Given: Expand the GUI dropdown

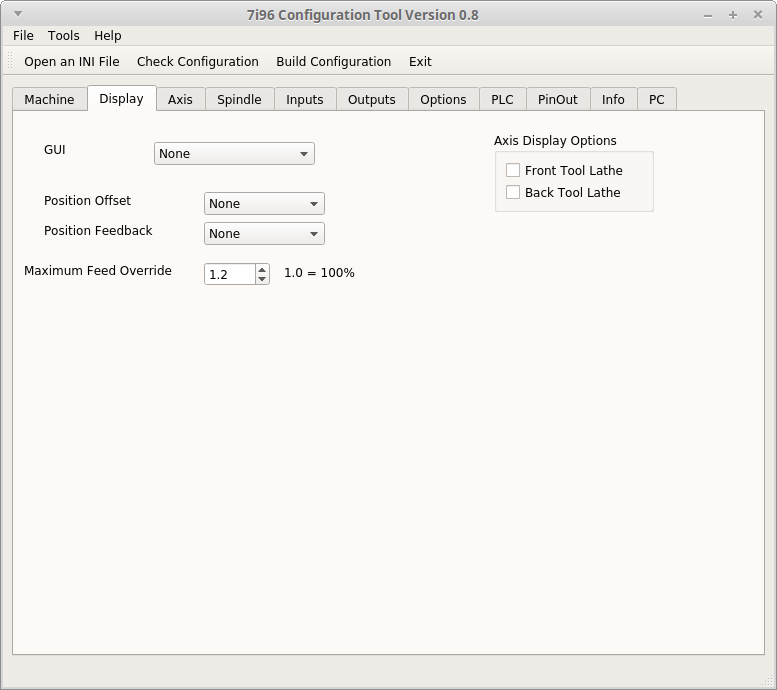Looking at the screenshot, I should click(234, 154).
